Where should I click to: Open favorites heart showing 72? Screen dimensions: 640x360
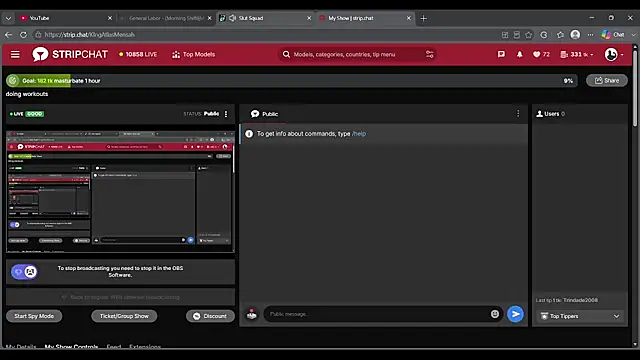click(x=541, y=54)
